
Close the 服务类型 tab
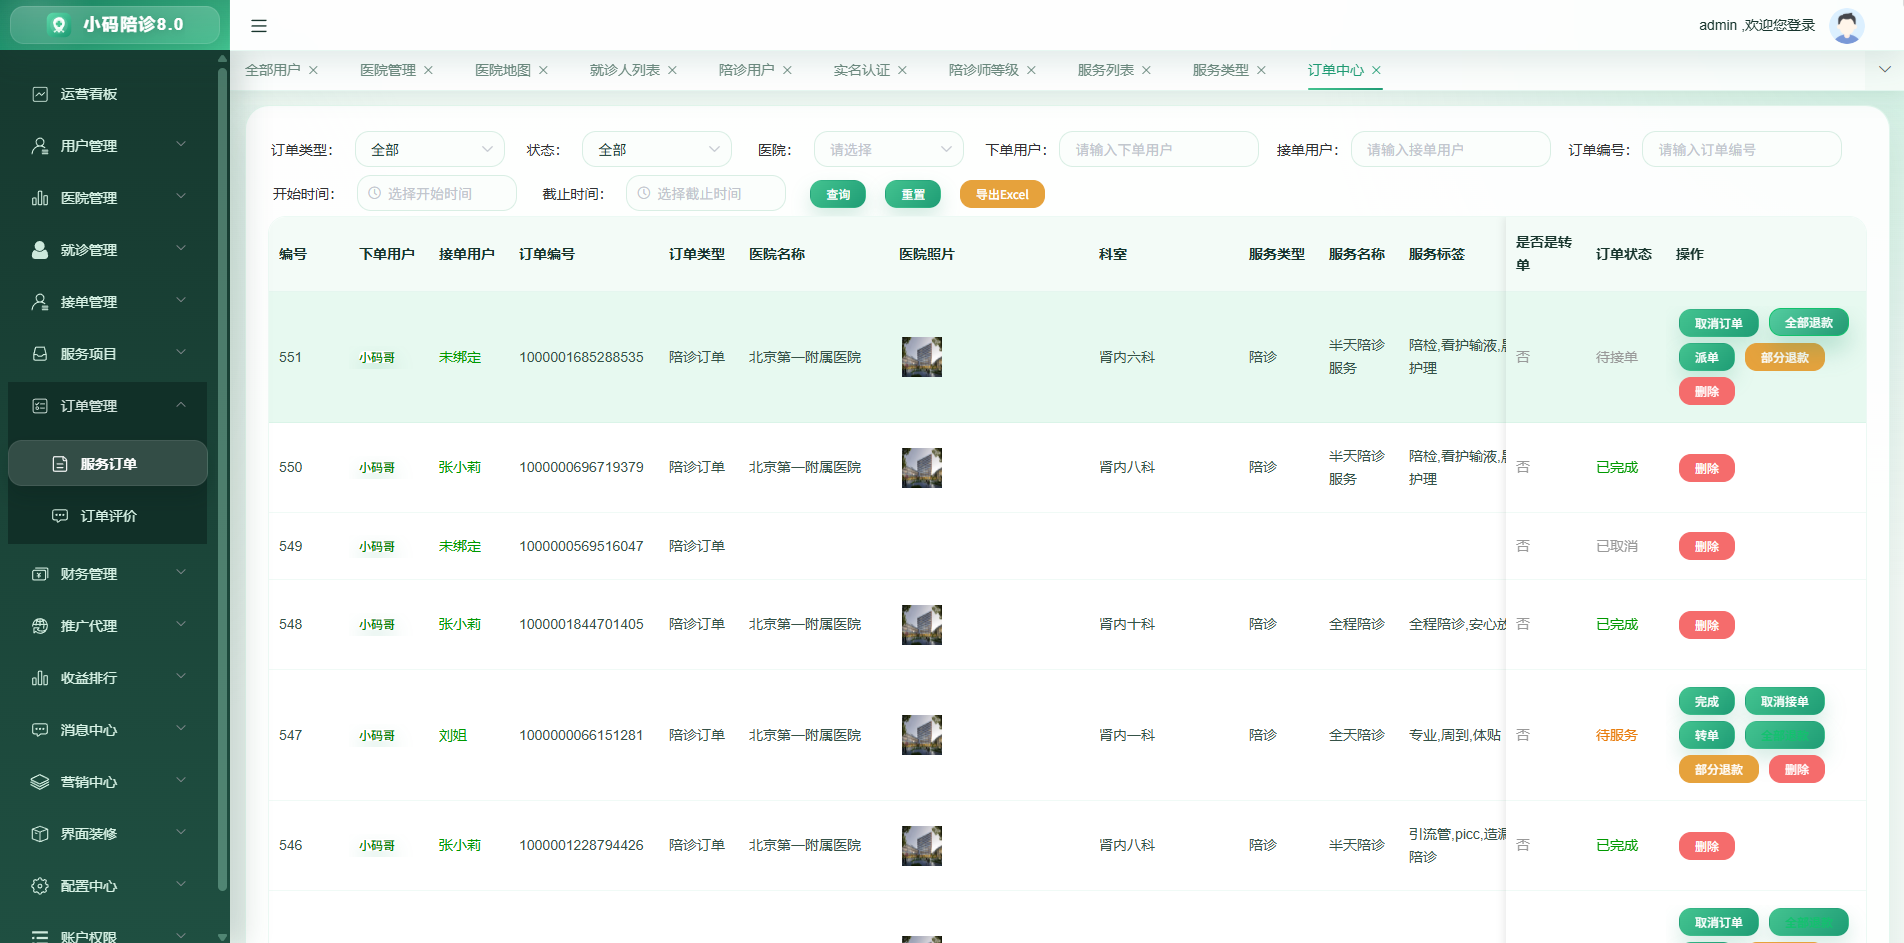(1261, 70)
